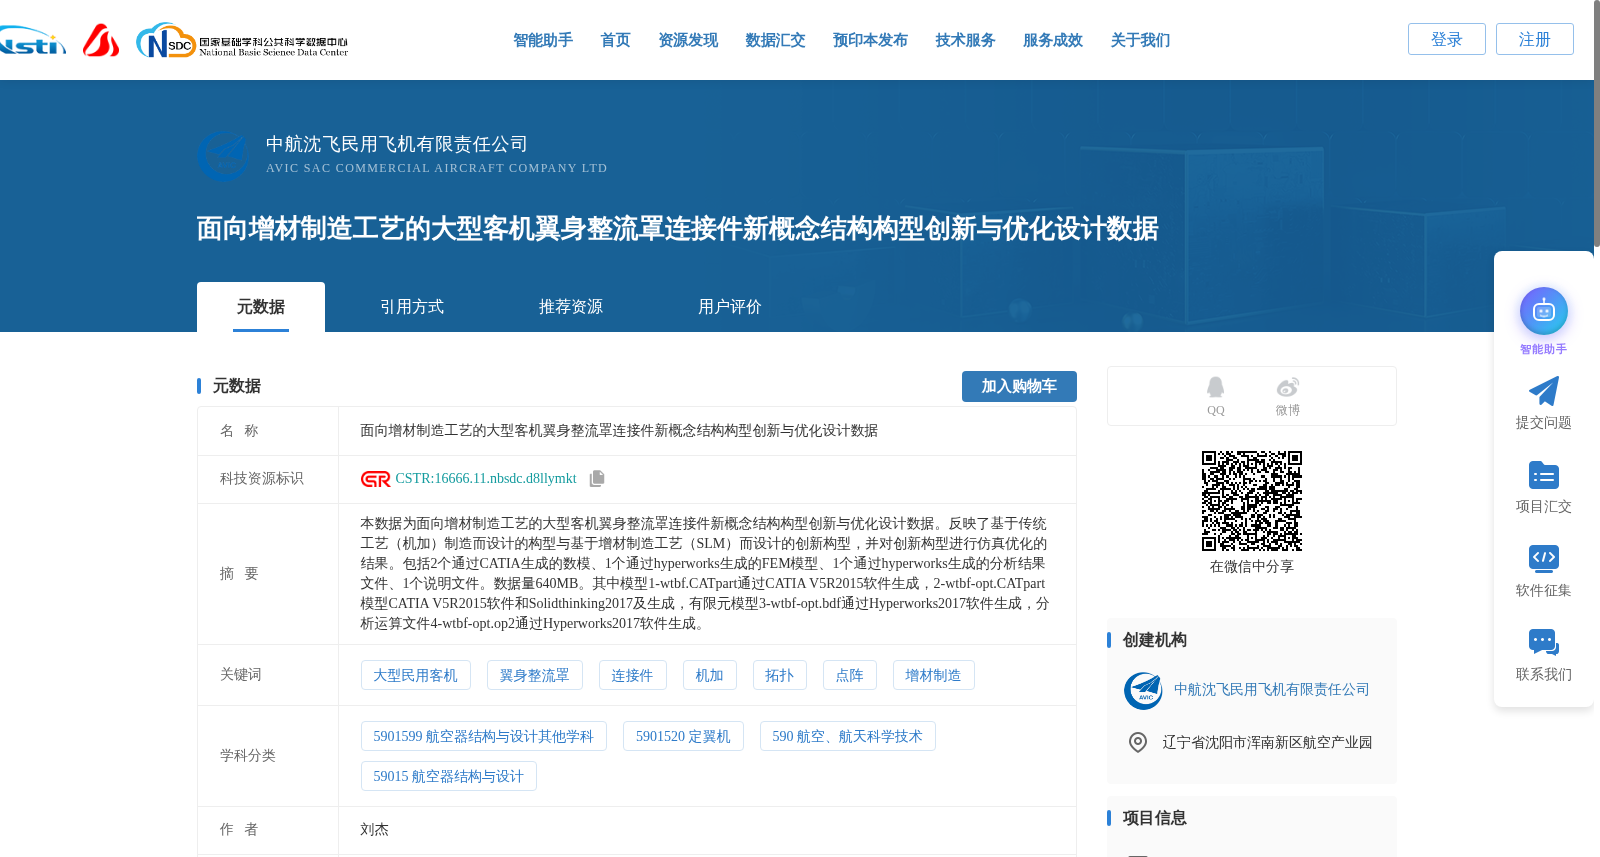Open 预印本发布 menu item

pyautogui.click(x=870, y=40)
